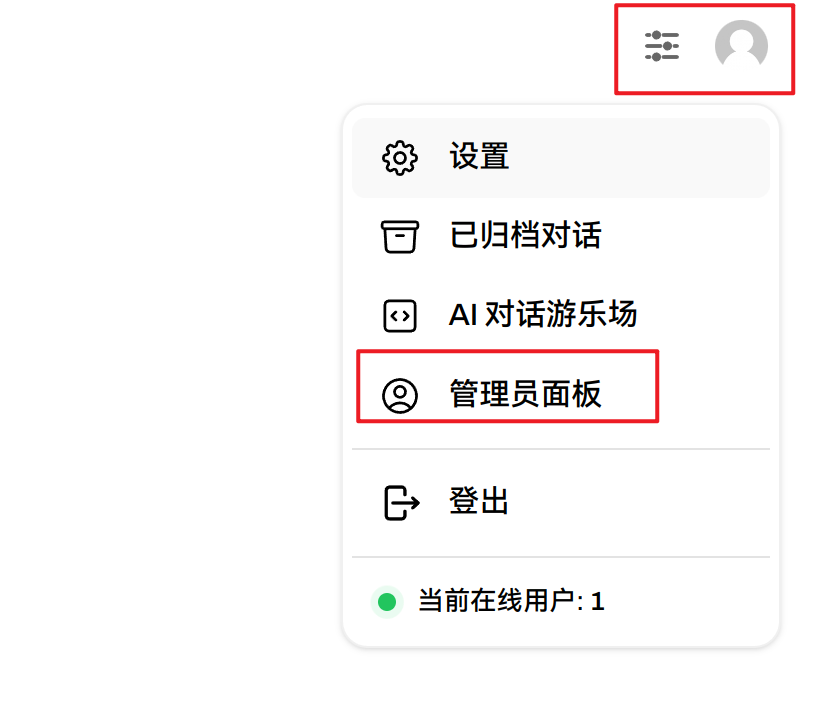The image size is (816, 717).
Task: Click the green online status dot
Action: (387, 602)
